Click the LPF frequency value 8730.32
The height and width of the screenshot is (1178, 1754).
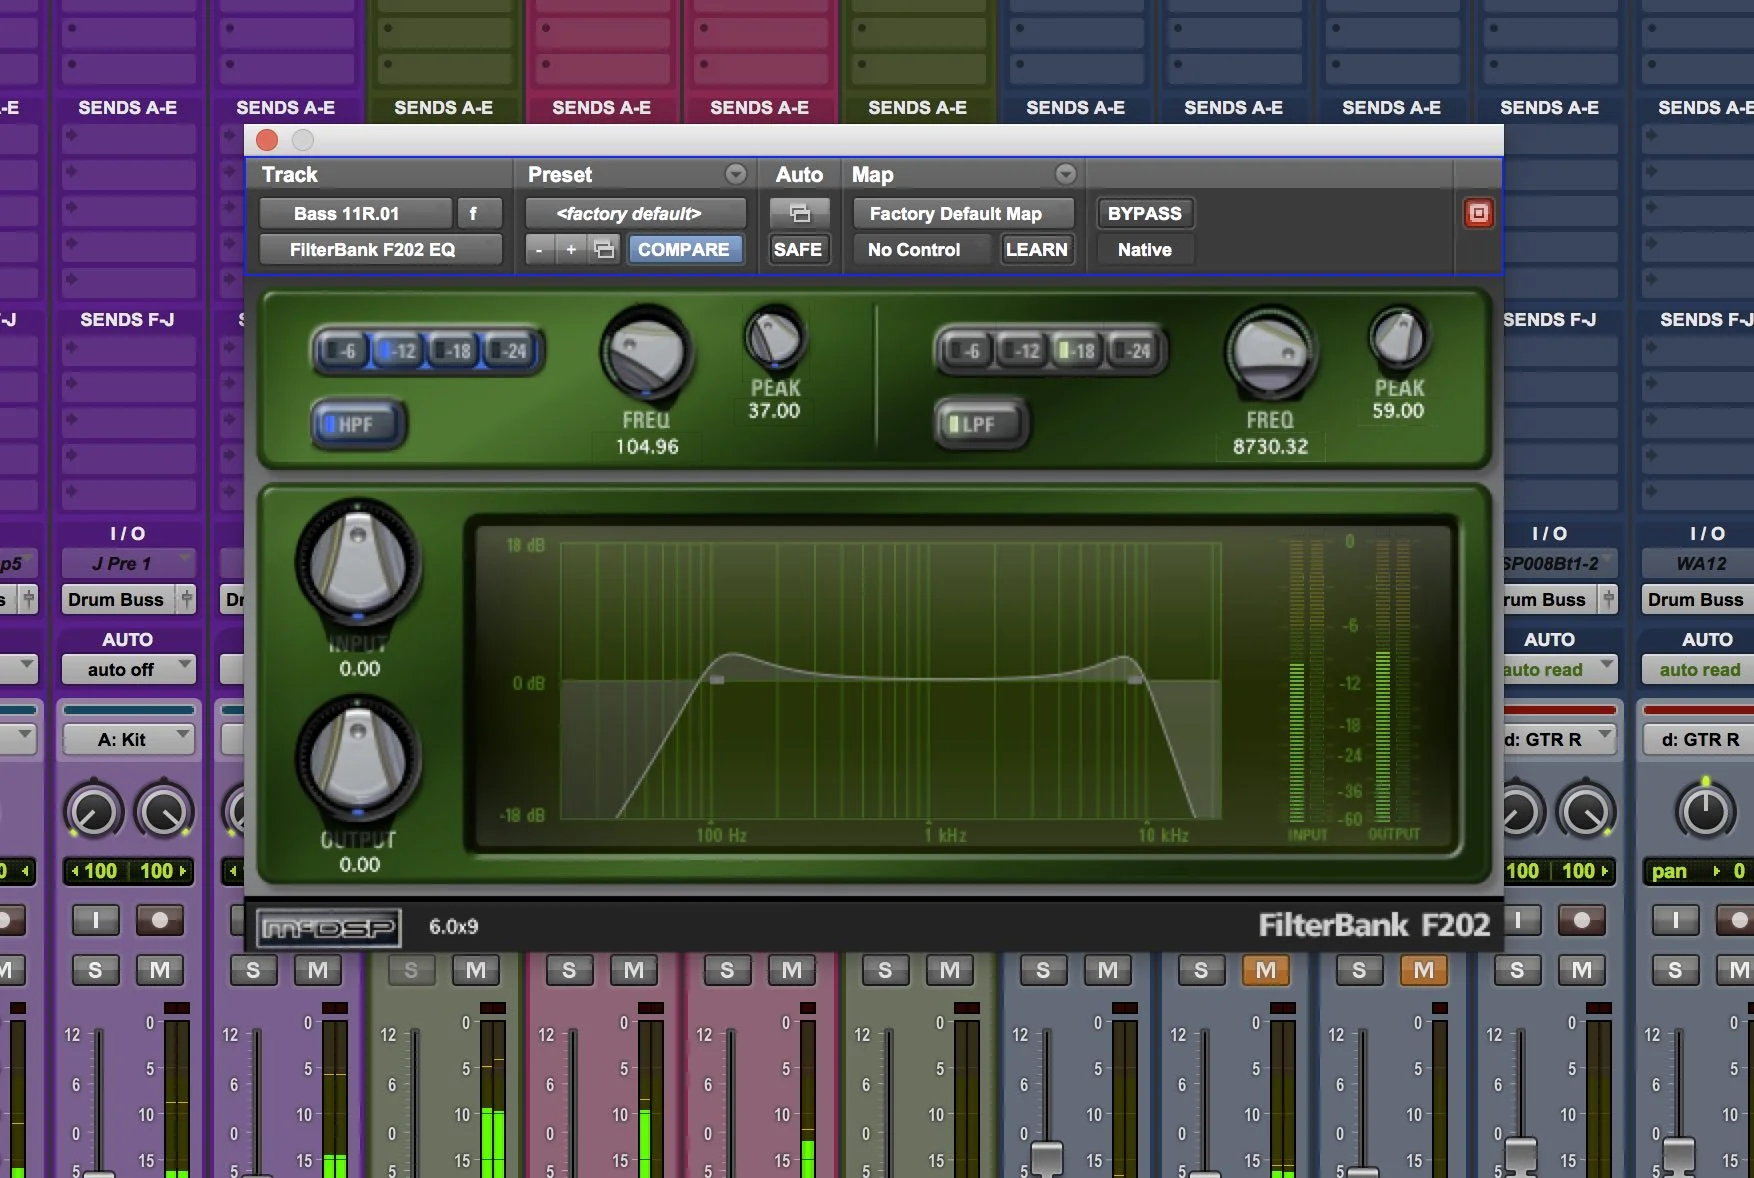click(x=1270, y=446)
